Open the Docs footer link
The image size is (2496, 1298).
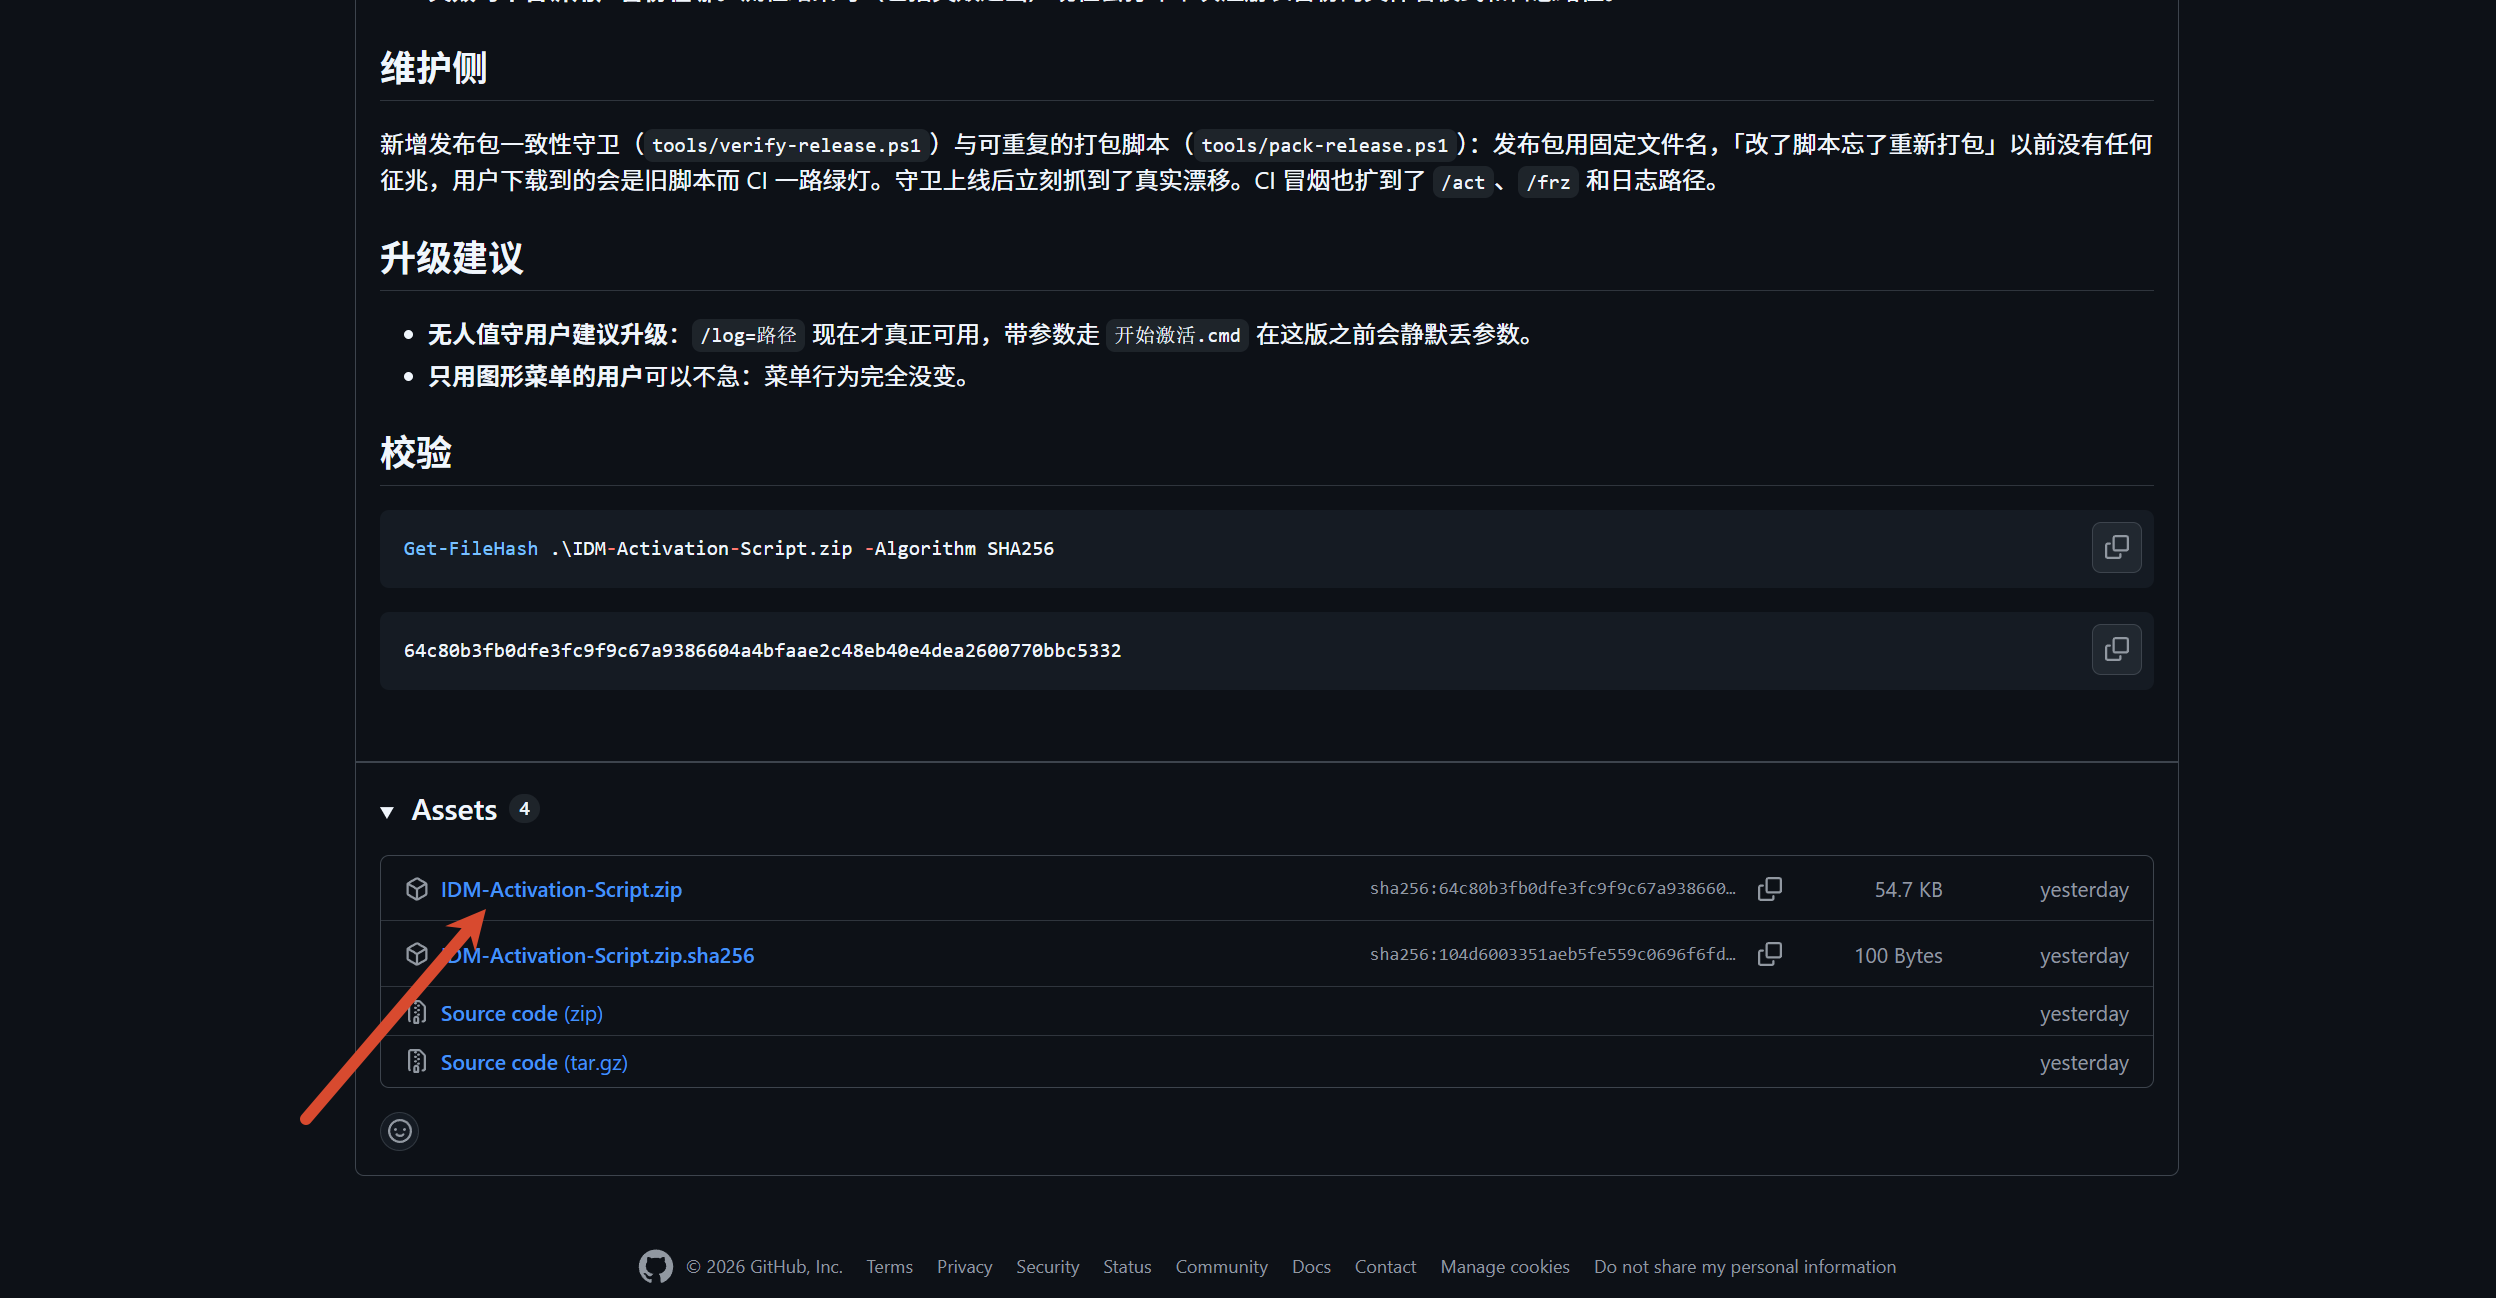click(x=1310, y=1266)
